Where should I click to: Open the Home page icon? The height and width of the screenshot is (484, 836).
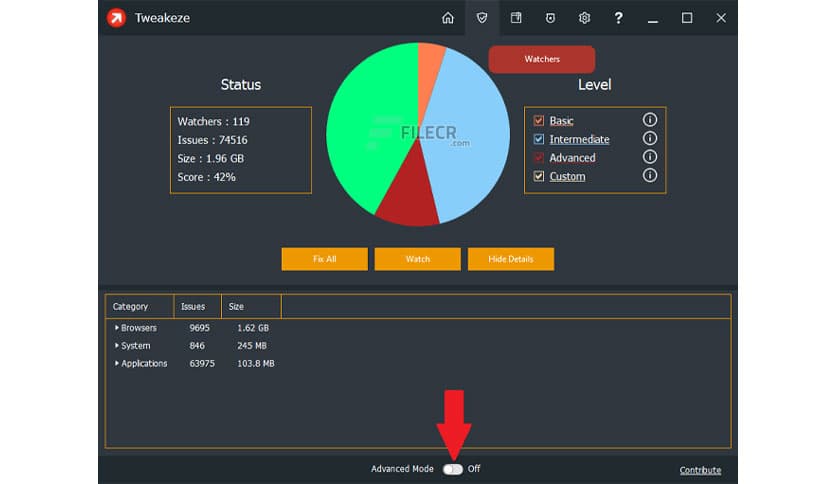coord(448,18)
